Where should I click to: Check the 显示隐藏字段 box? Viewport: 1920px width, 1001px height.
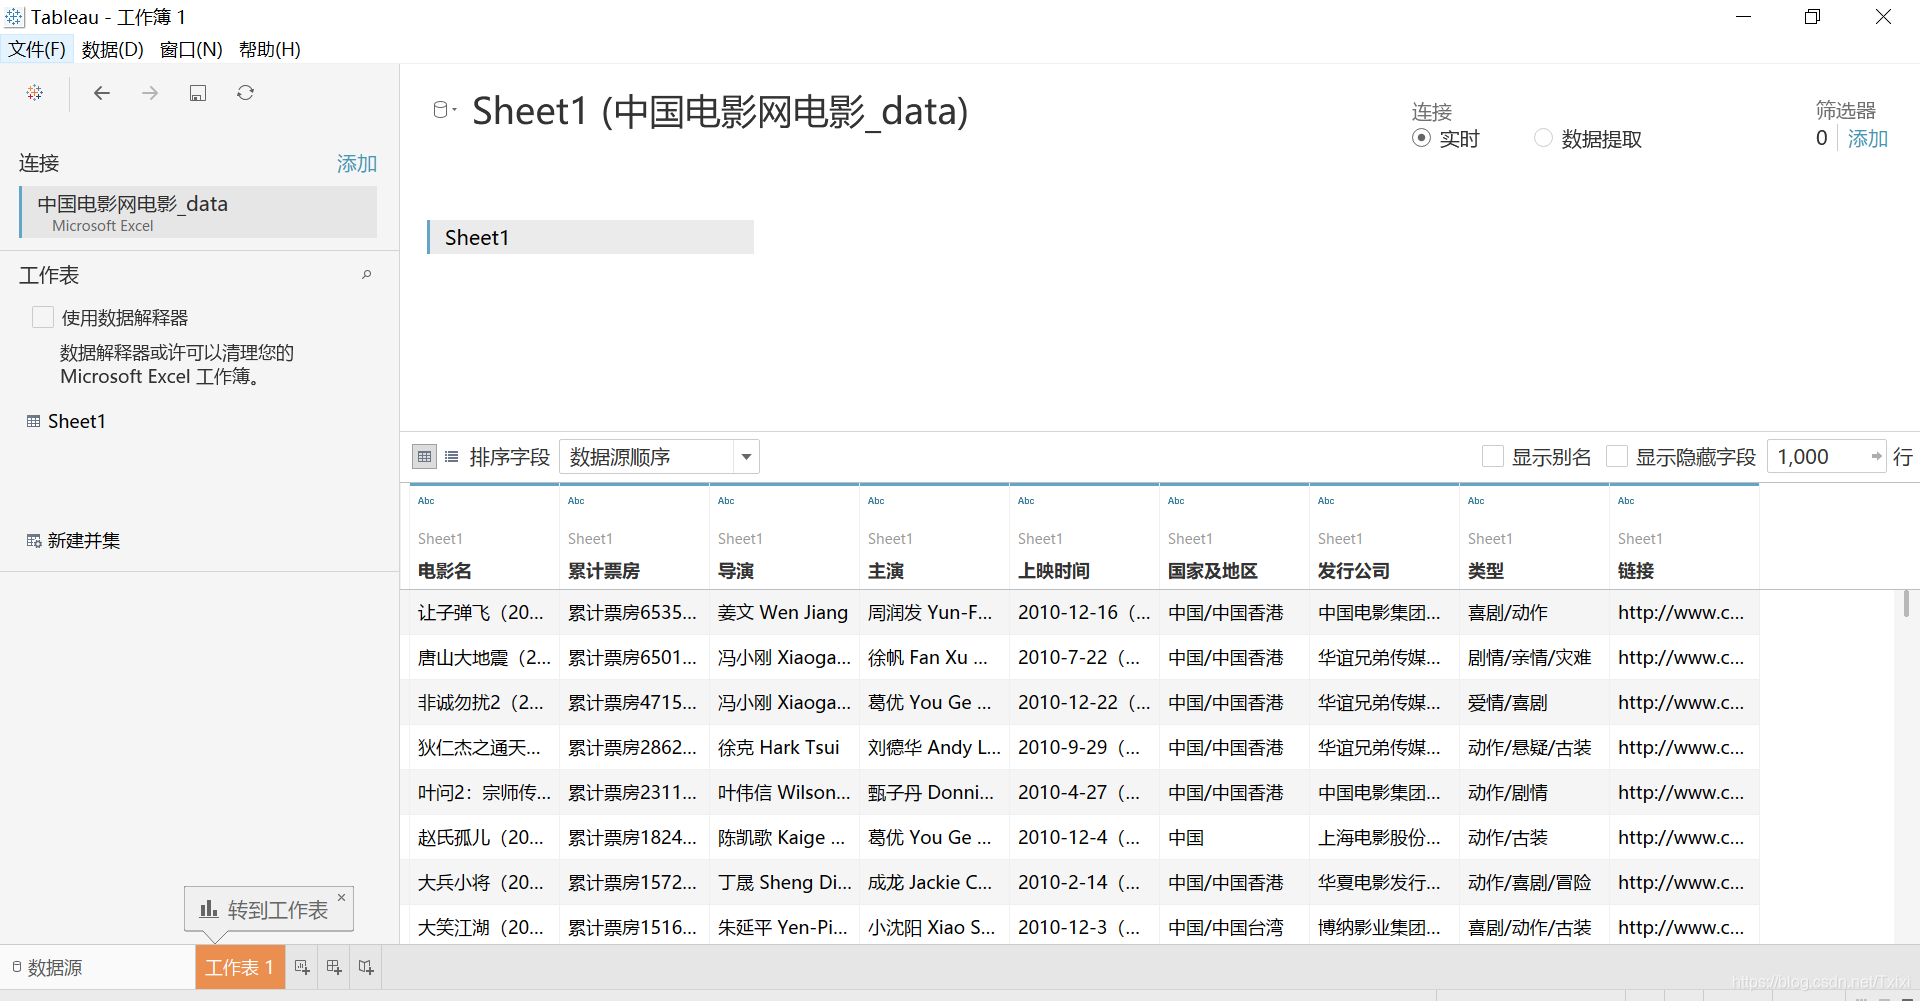pos(1617,457)
